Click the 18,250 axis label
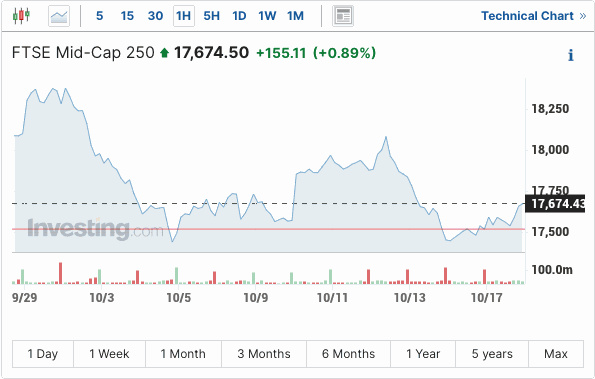This screenshot has height=379, width=595. tap(550, 109)
